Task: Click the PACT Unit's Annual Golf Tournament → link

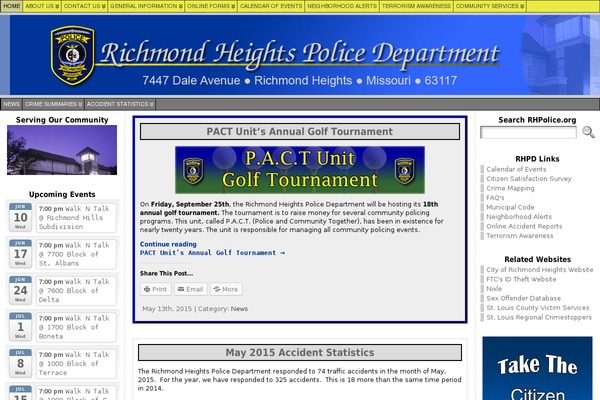Action: (212, 253)
